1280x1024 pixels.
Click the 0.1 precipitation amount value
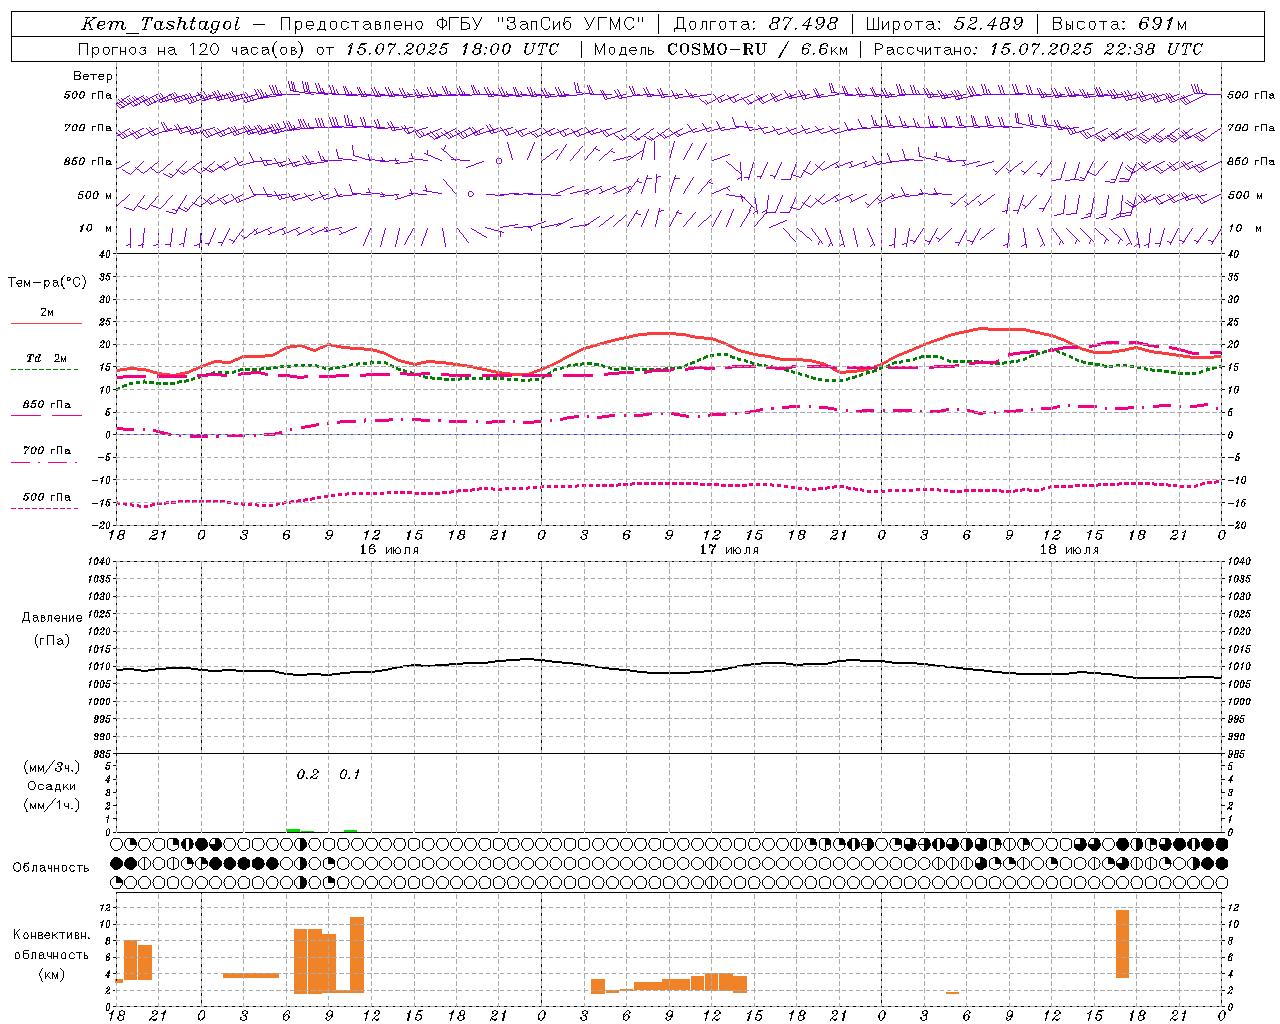click(349, 774)
